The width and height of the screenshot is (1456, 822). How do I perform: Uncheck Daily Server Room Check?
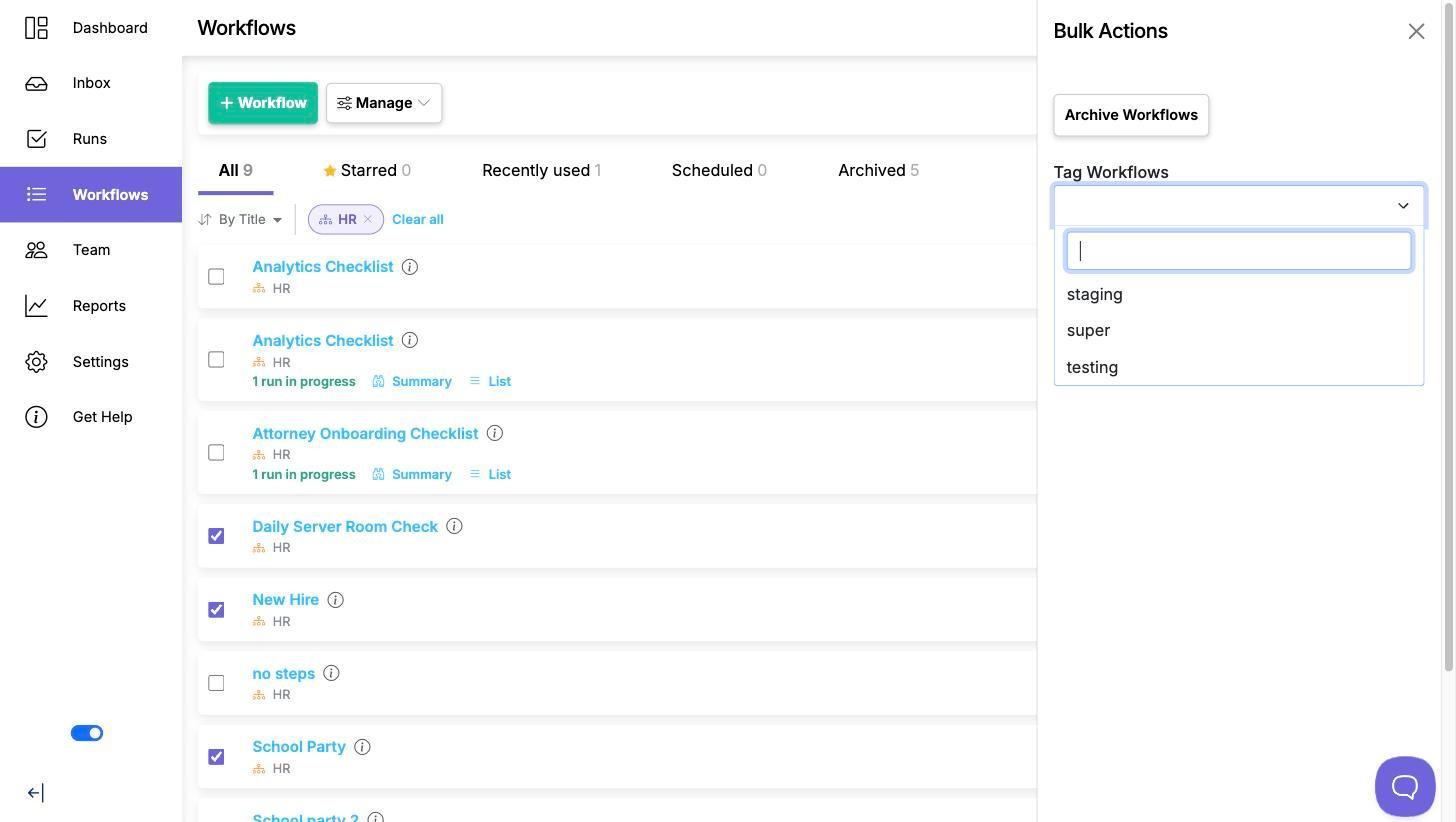tap(216, 536)
